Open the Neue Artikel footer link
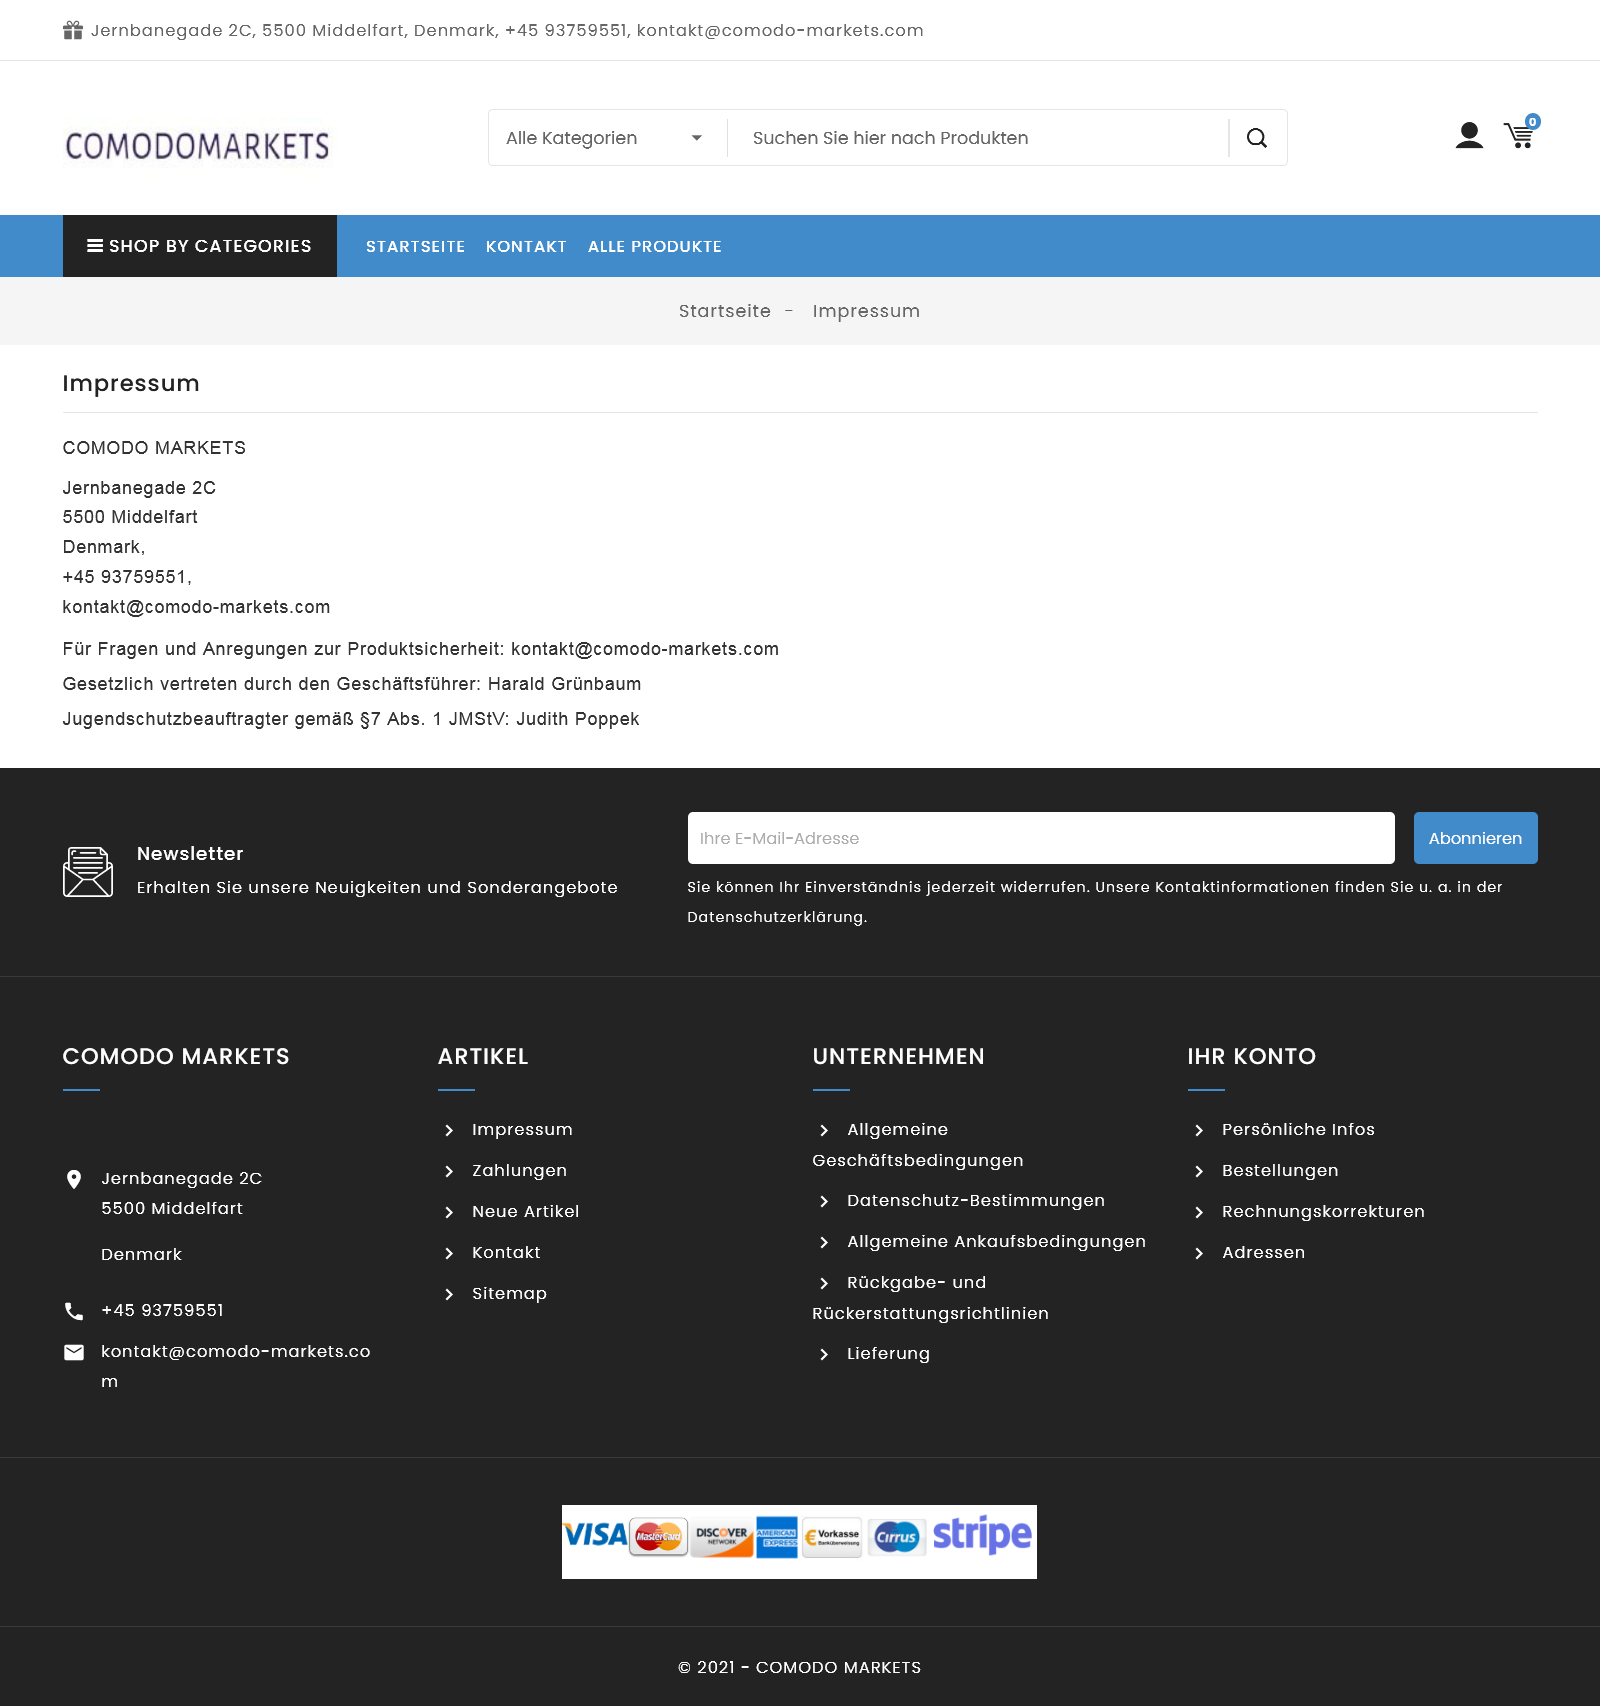This screenshot has height=1706, width=1600. pyautogui.click(x=525, y=1212)
